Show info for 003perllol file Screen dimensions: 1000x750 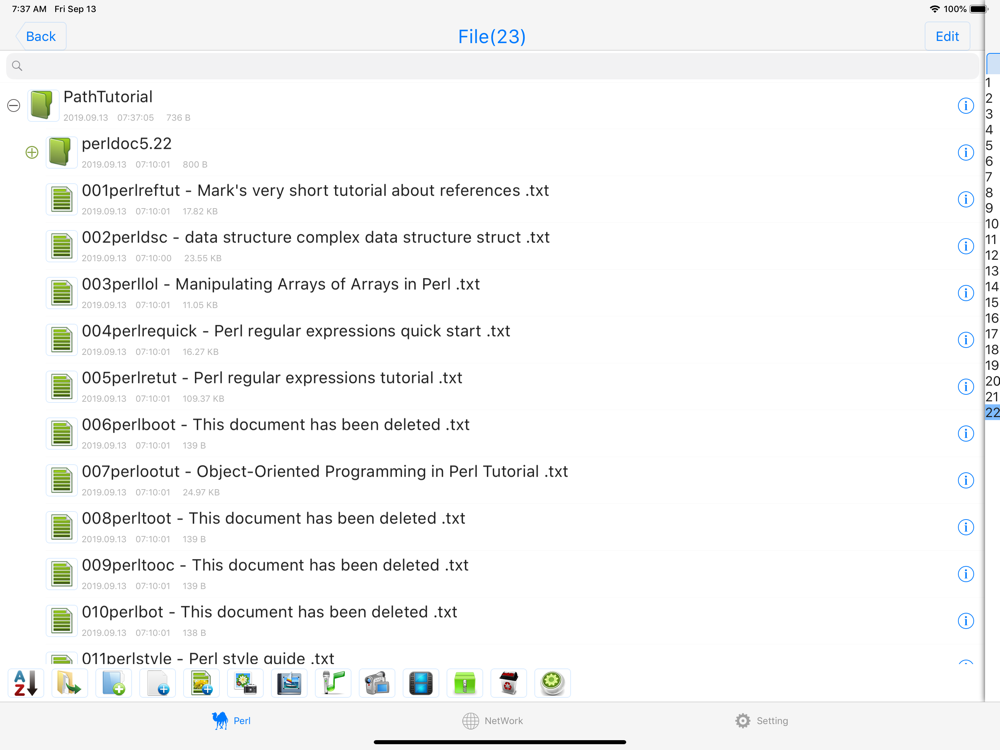(966, 293)
